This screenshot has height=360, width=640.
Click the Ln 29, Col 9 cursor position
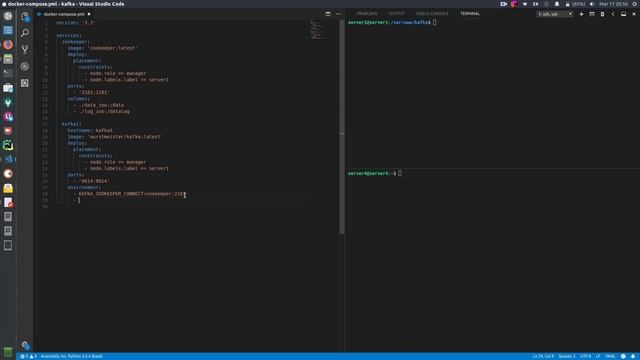(x=543, y=356)
